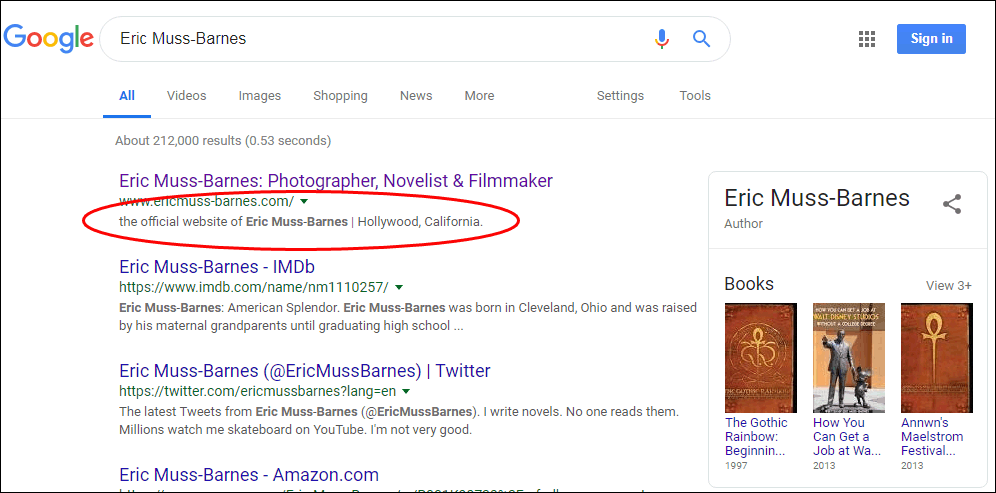Switch to the Images tab
This screenshot has width=996, height=493.
[259, 96]
